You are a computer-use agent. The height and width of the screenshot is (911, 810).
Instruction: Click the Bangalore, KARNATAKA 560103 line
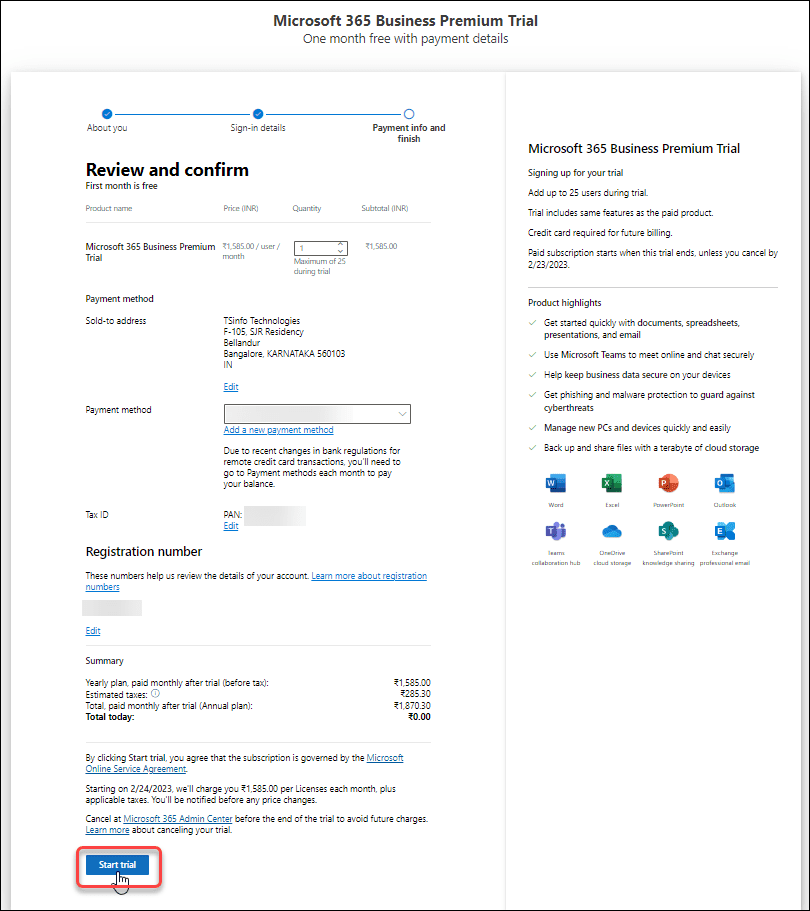point(284,354)
